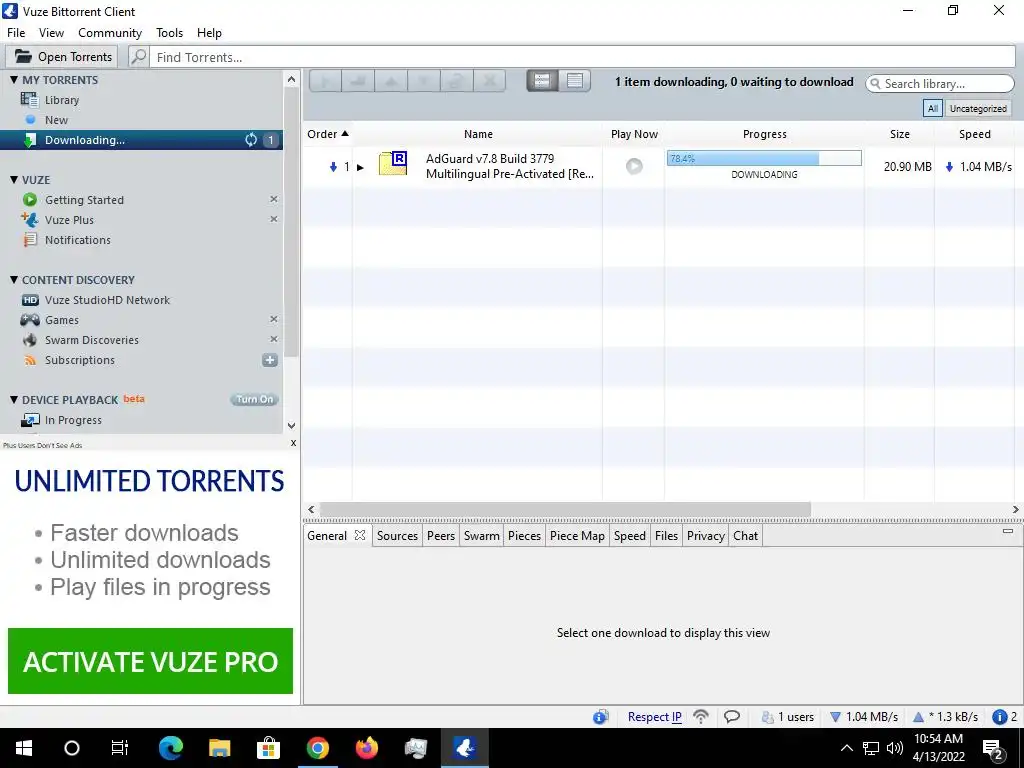Collapse the MY TORRENTS section
This screenshot has height=768, width=1024.
tap(14, 80)
